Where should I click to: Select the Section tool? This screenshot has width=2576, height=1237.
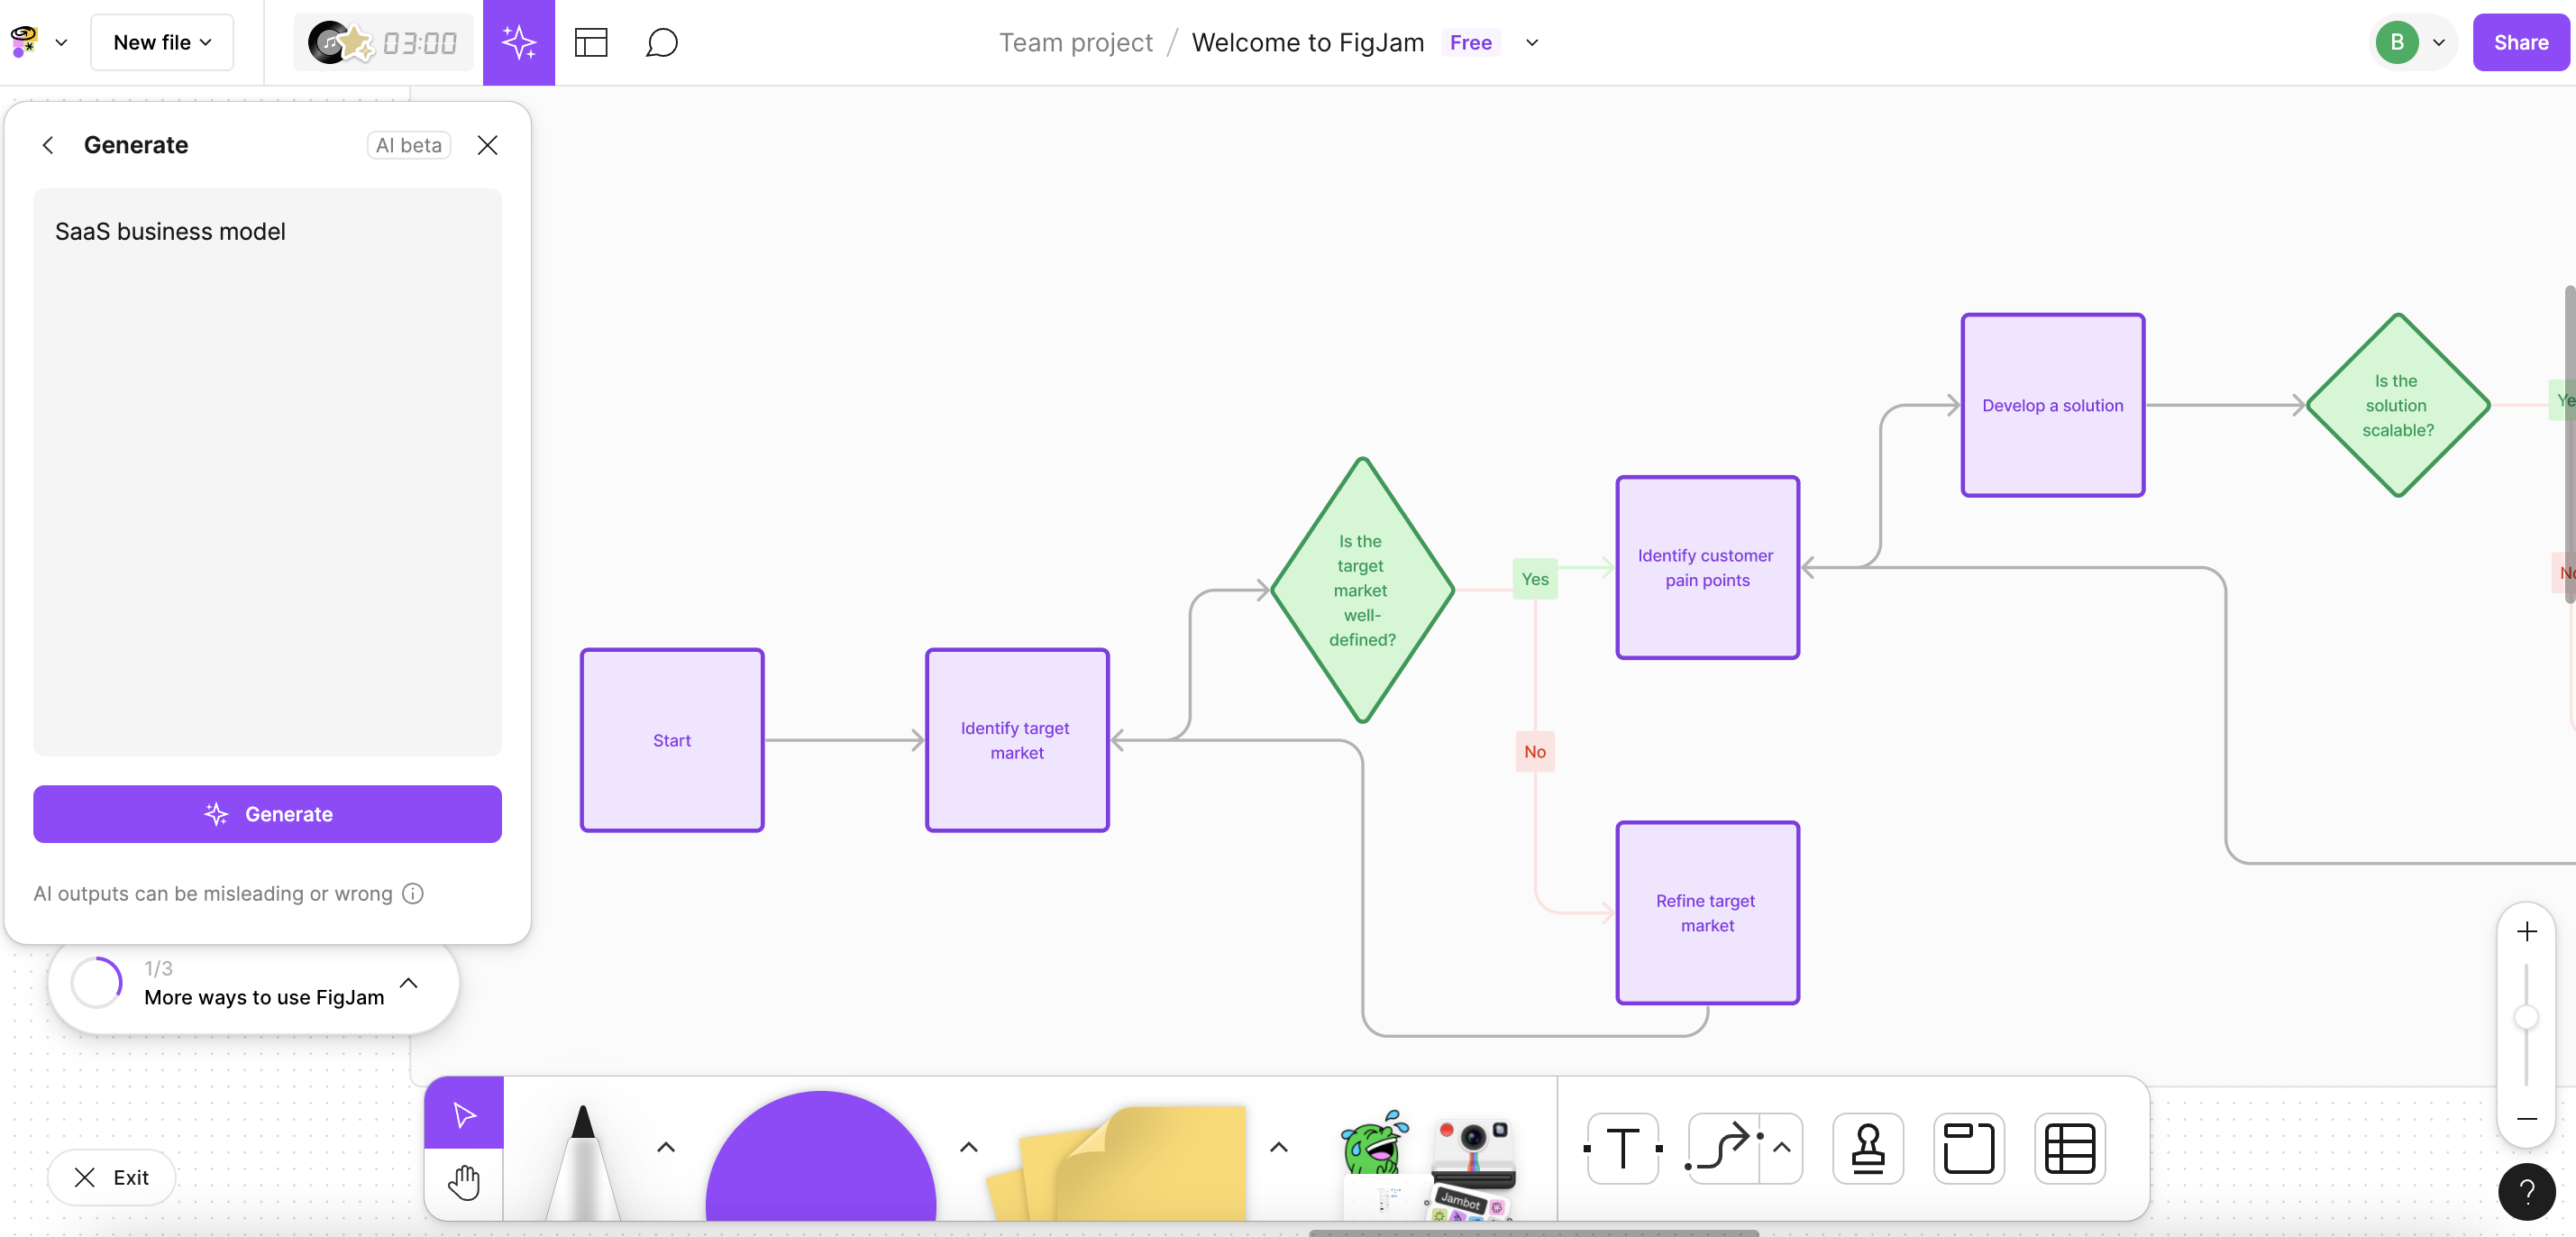pos(1968,1147)
